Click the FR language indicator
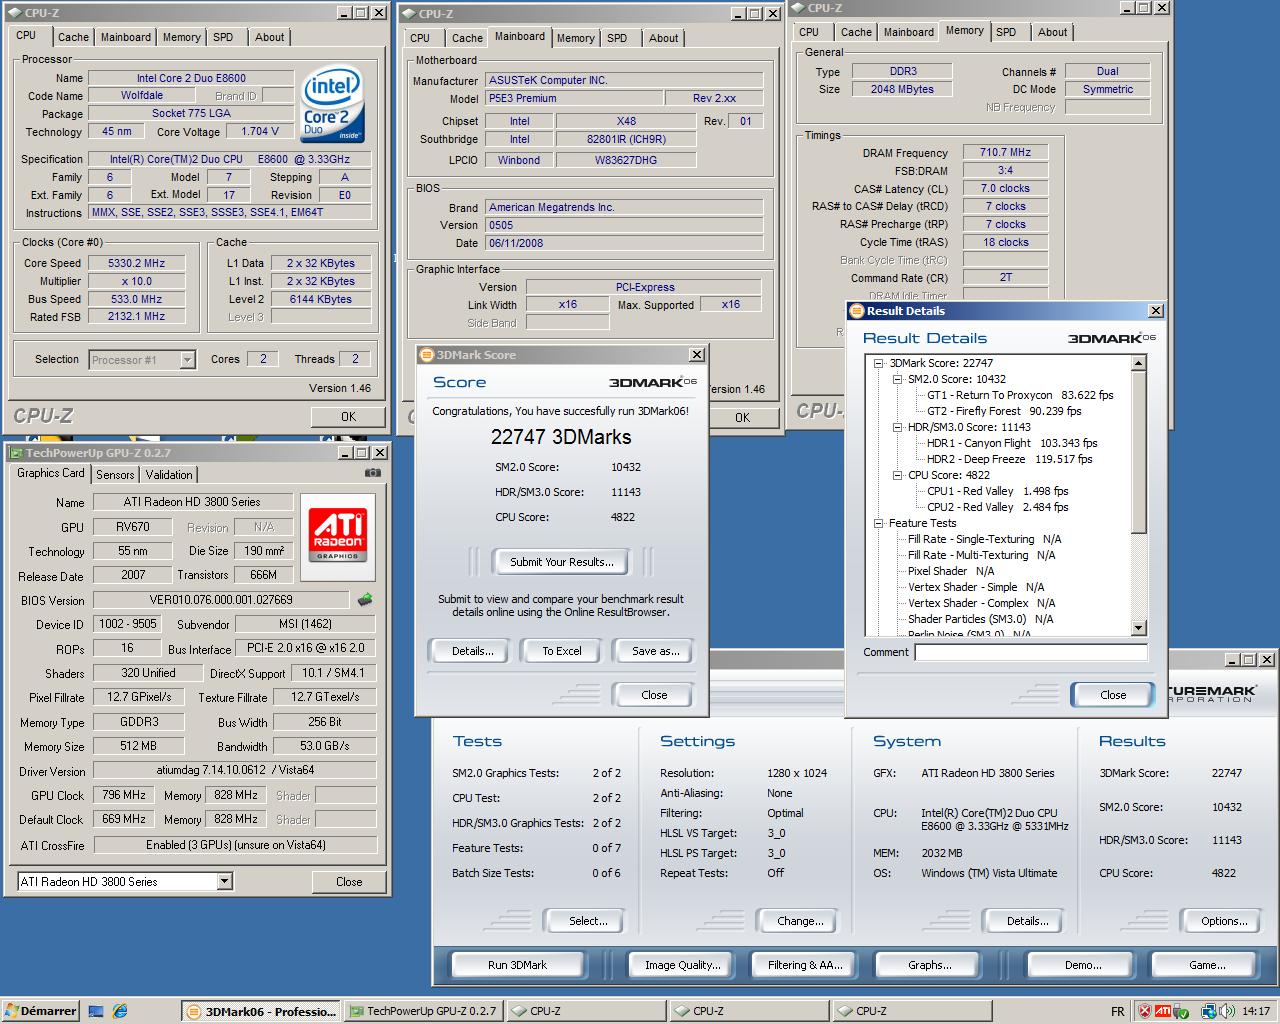1280x1024 pixels. [1117, 1011]
